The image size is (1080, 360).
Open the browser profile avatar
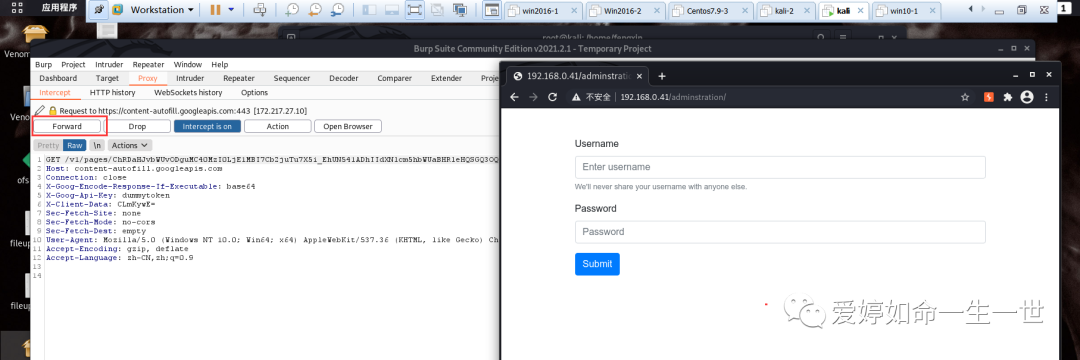[x=1027, y=97]
